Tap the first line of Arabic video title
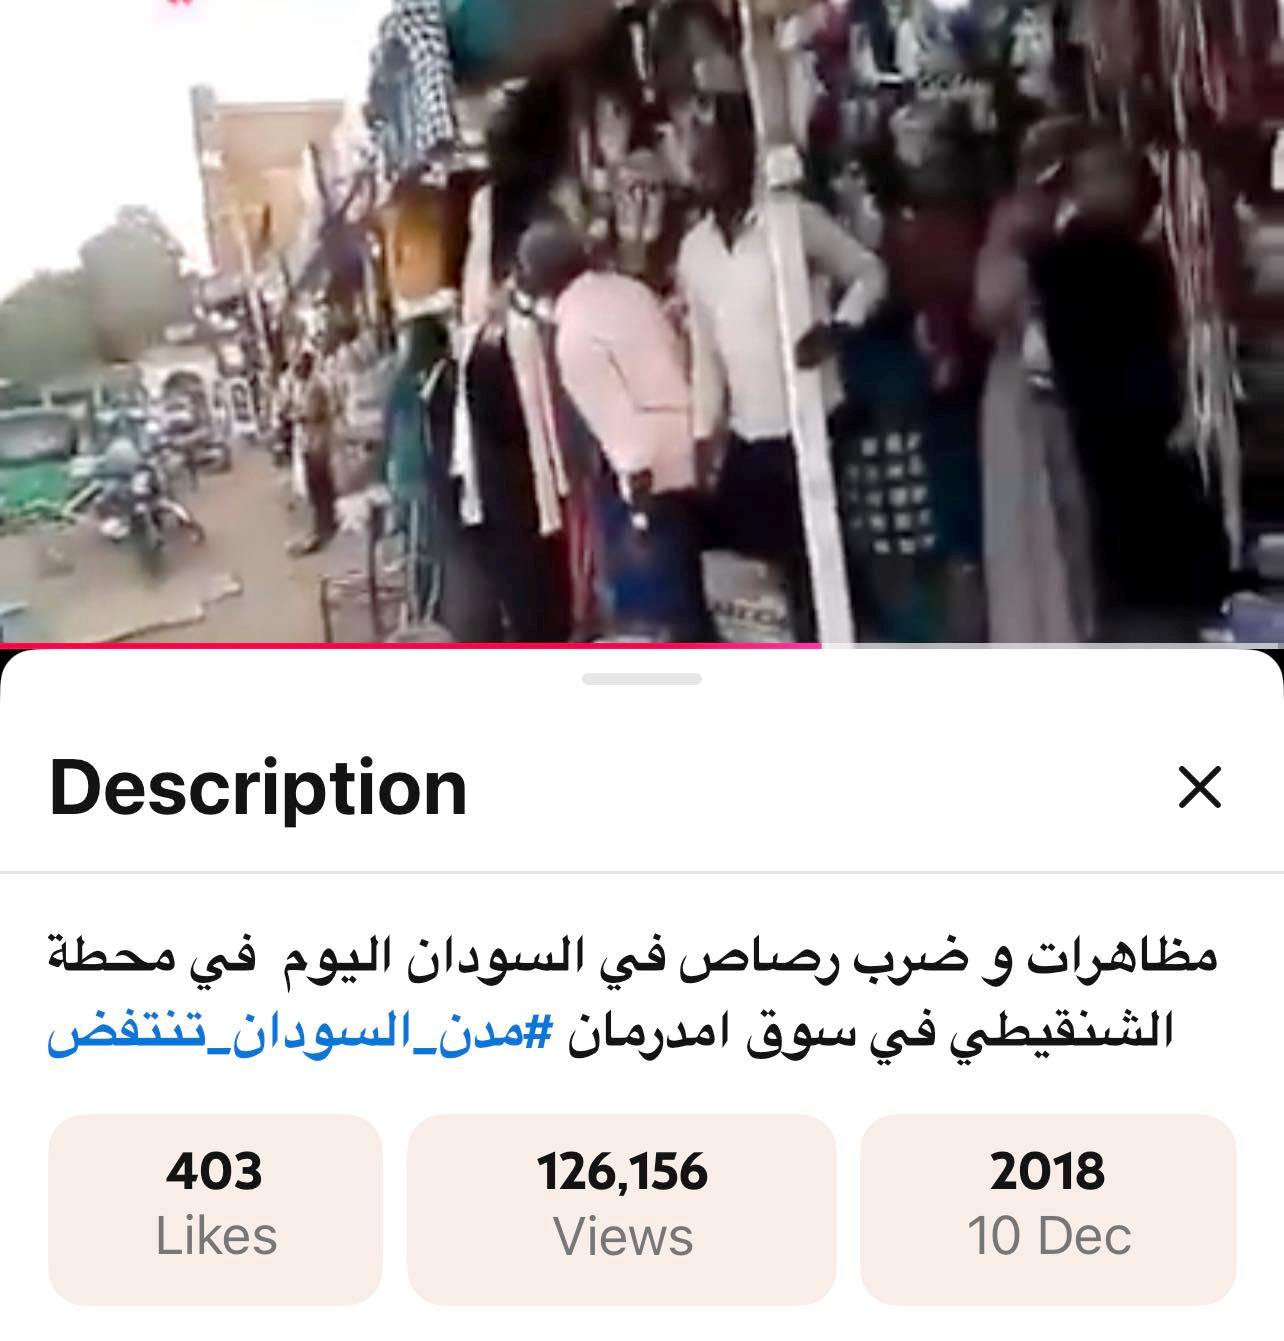This screenshot has height=1341, width=1284. pyautogui.click(x=633, y=958)
